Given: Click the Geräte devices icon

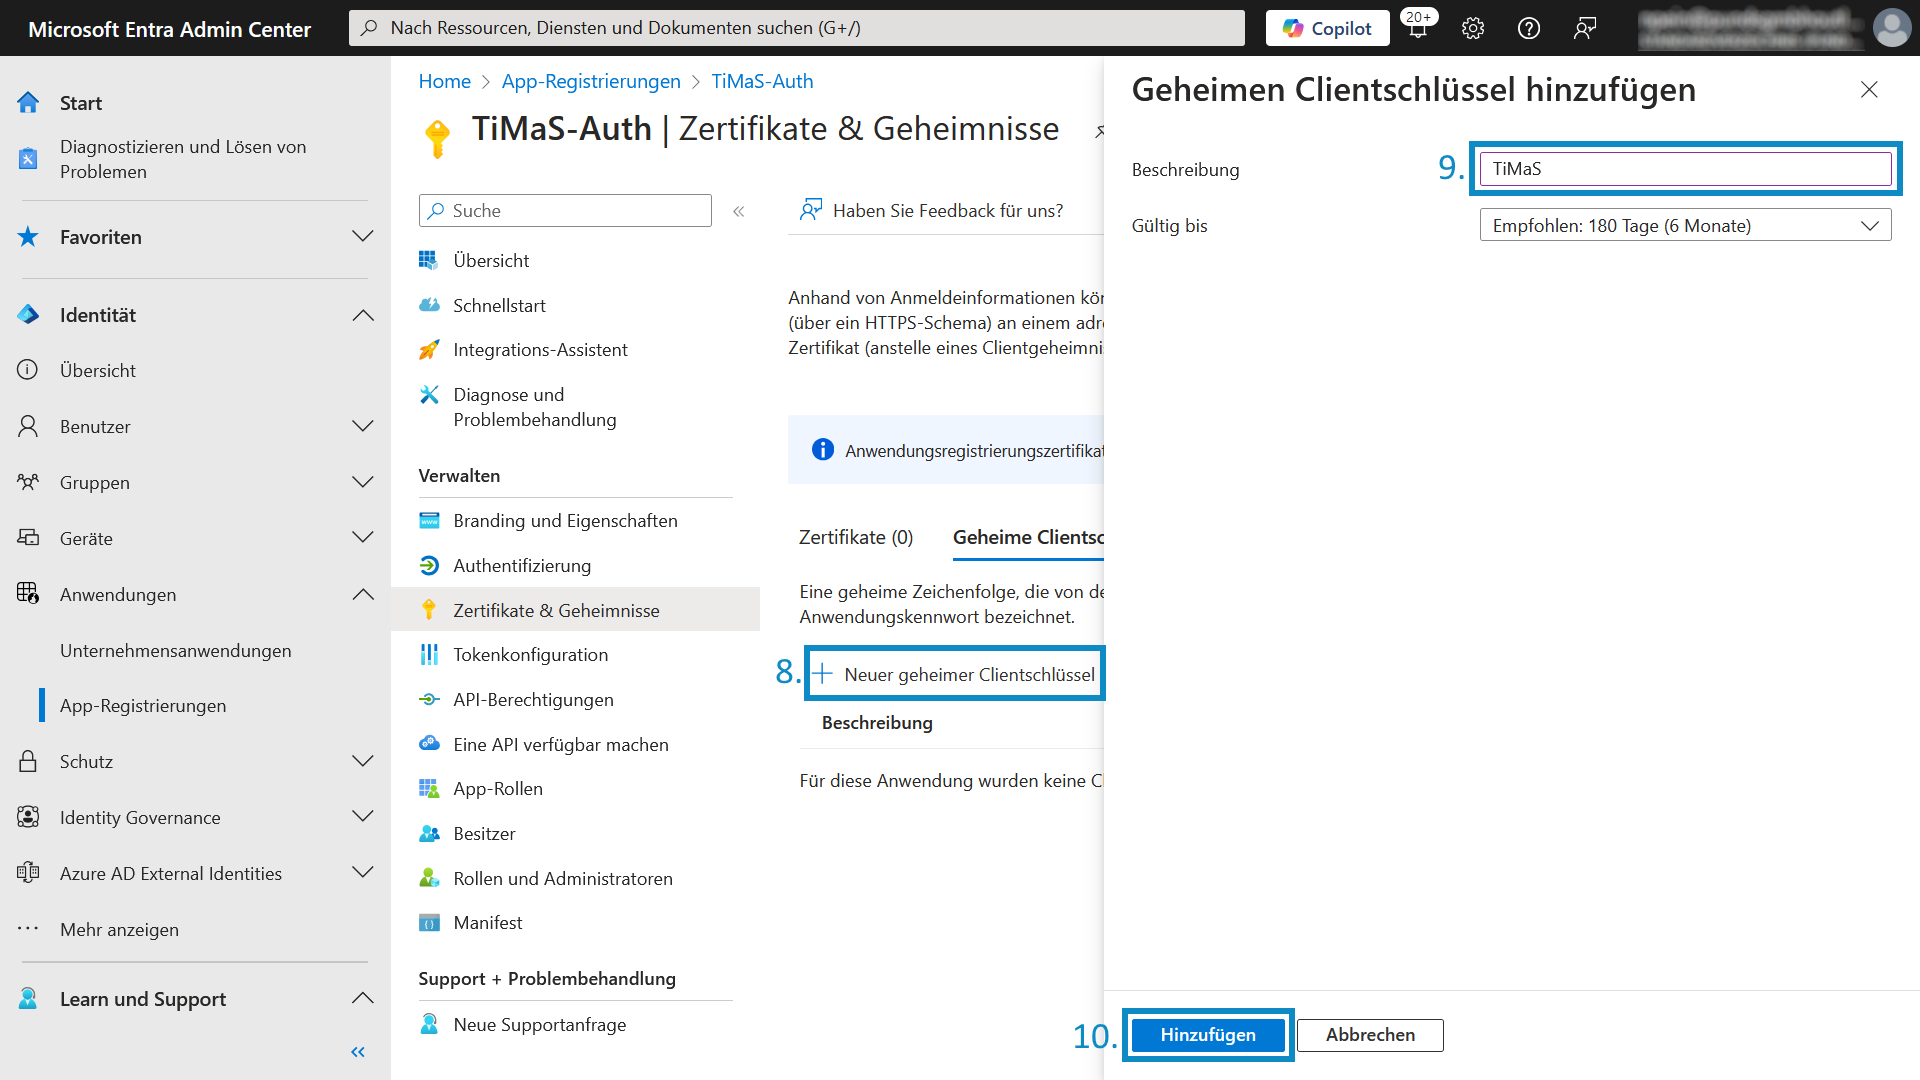Looking at the screenshot, I should [28, 539].
